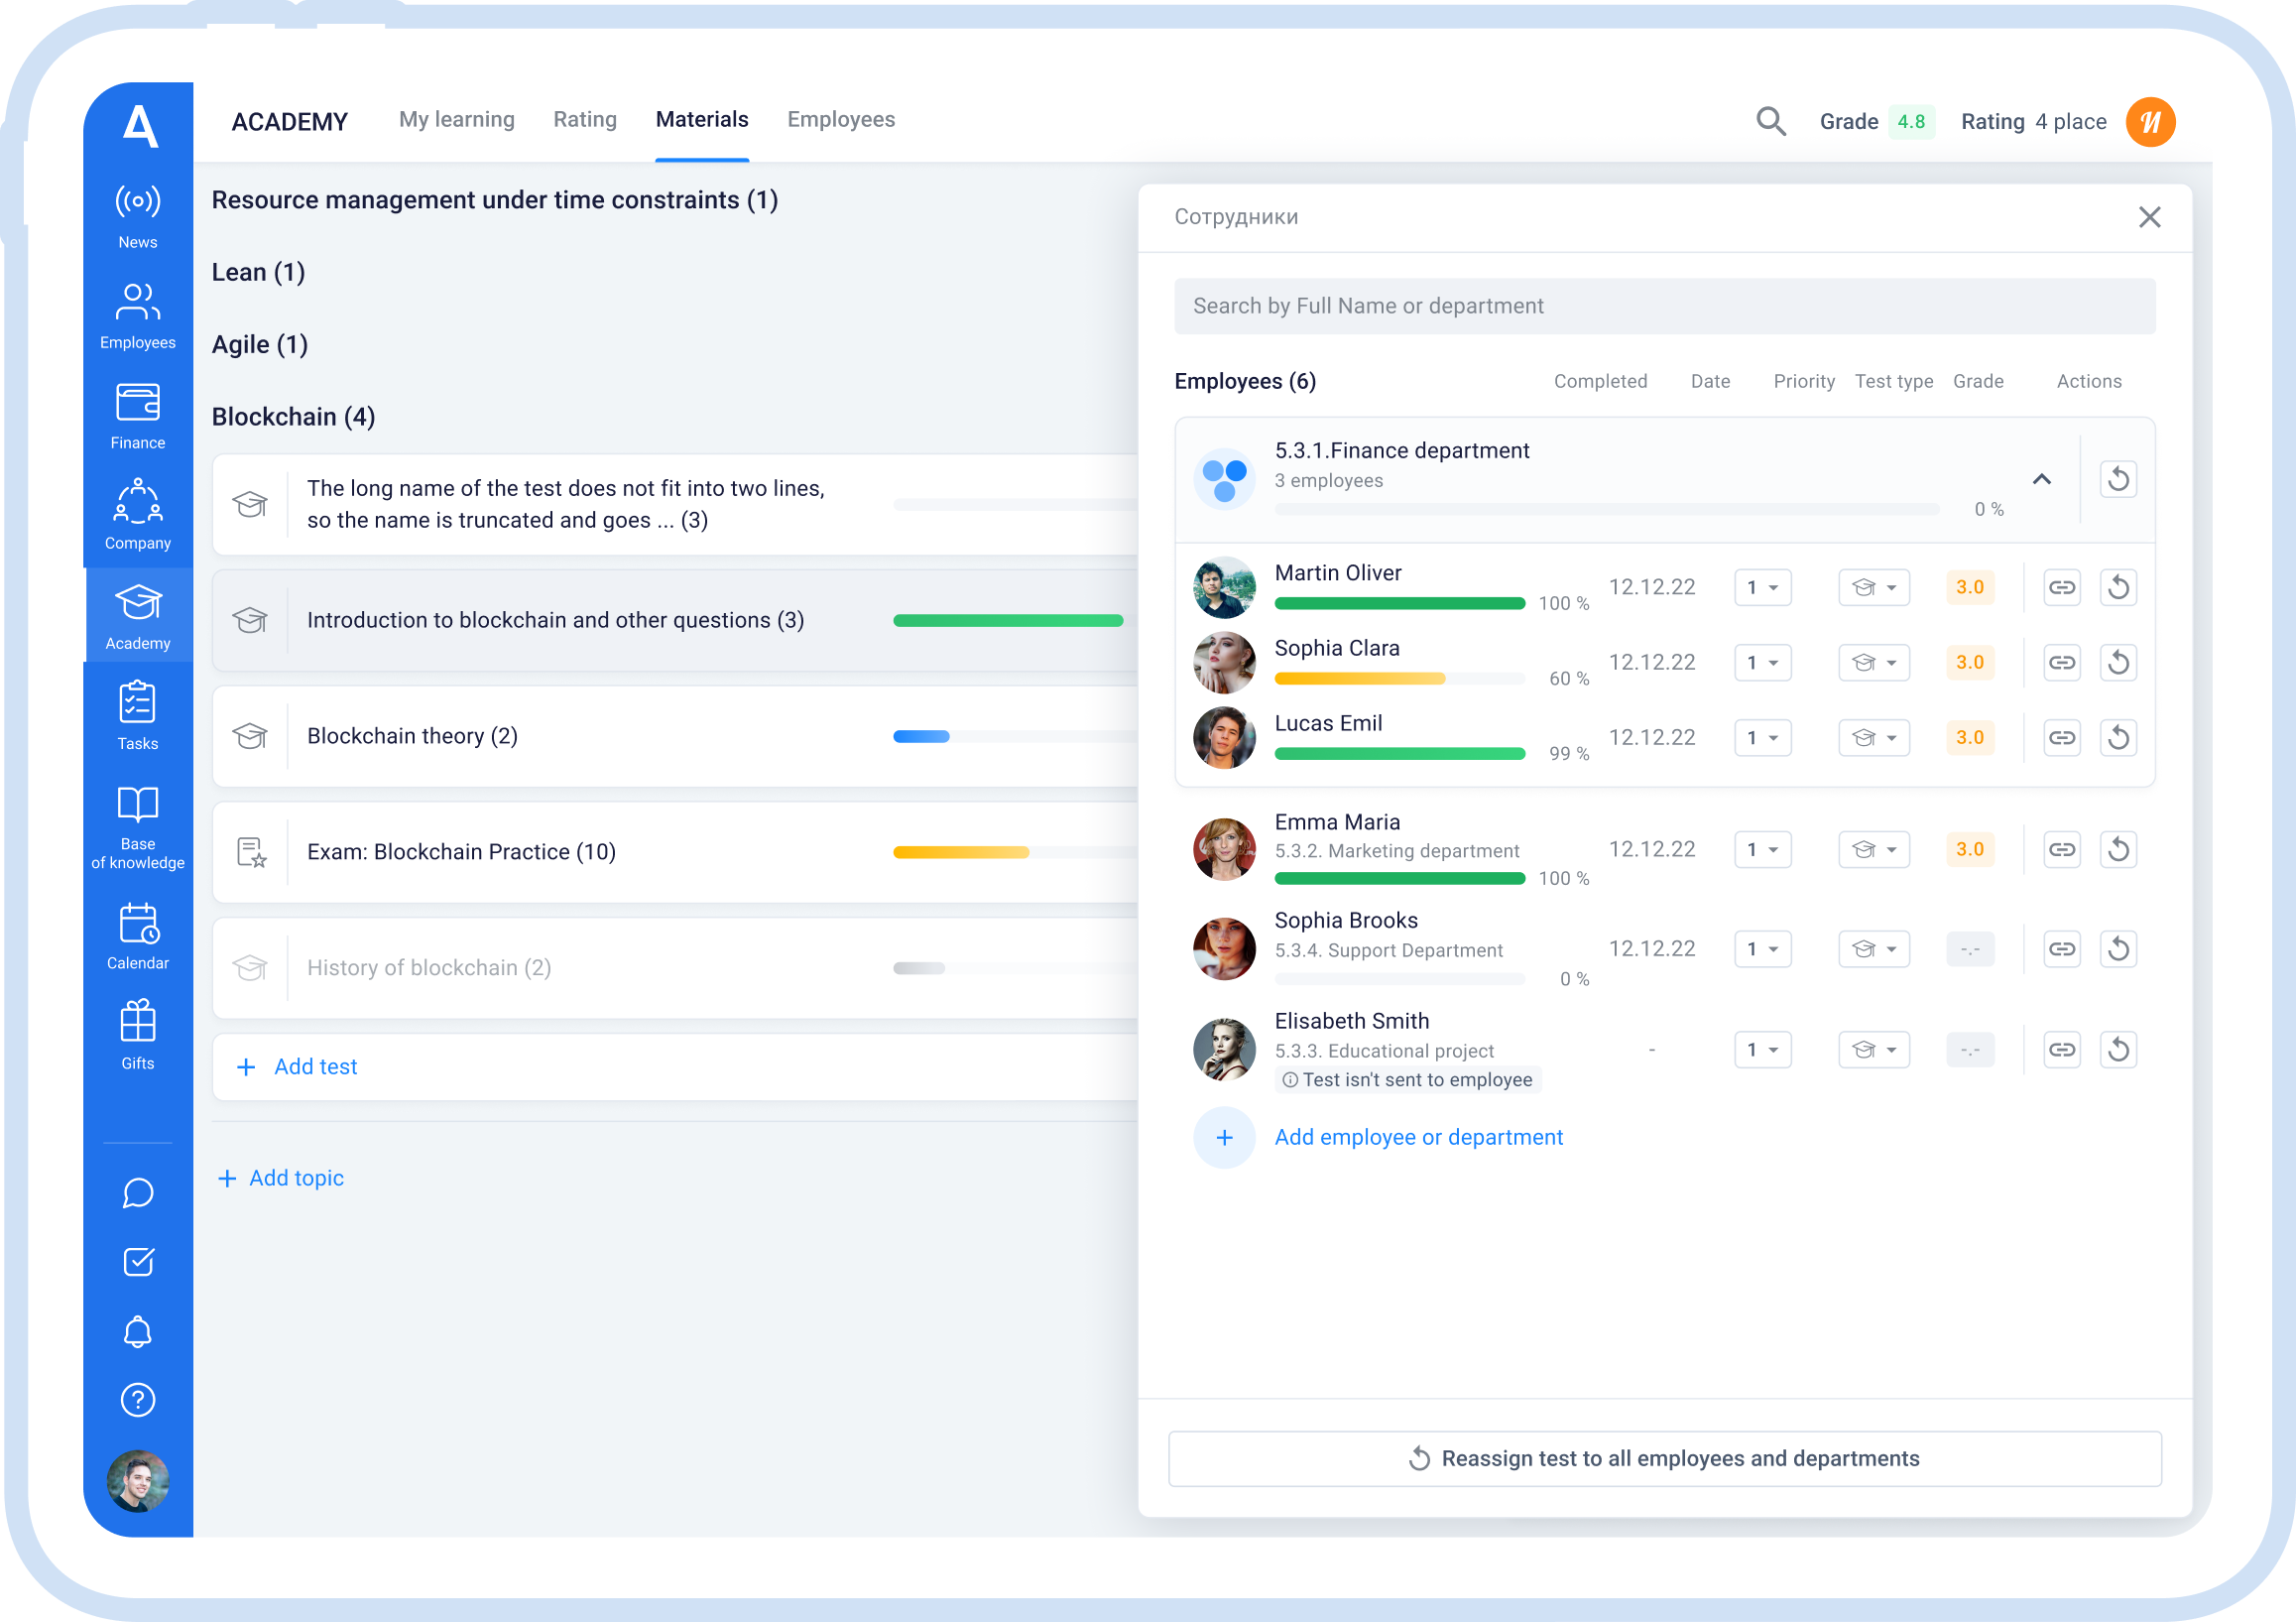Open the help question mark icon
Screen dimensions: 2296x1622
(138, 1400)
